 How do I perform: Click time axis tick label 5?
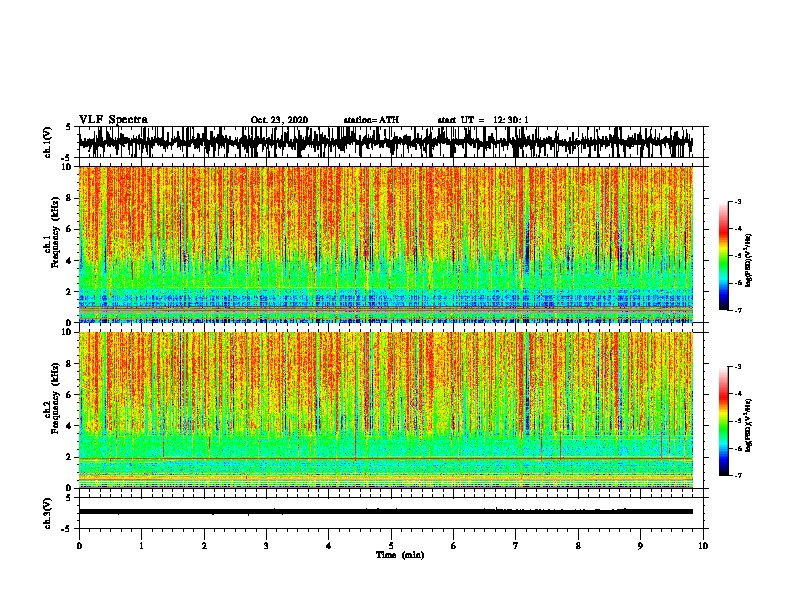pyautogui.click(x=391, y=546)
